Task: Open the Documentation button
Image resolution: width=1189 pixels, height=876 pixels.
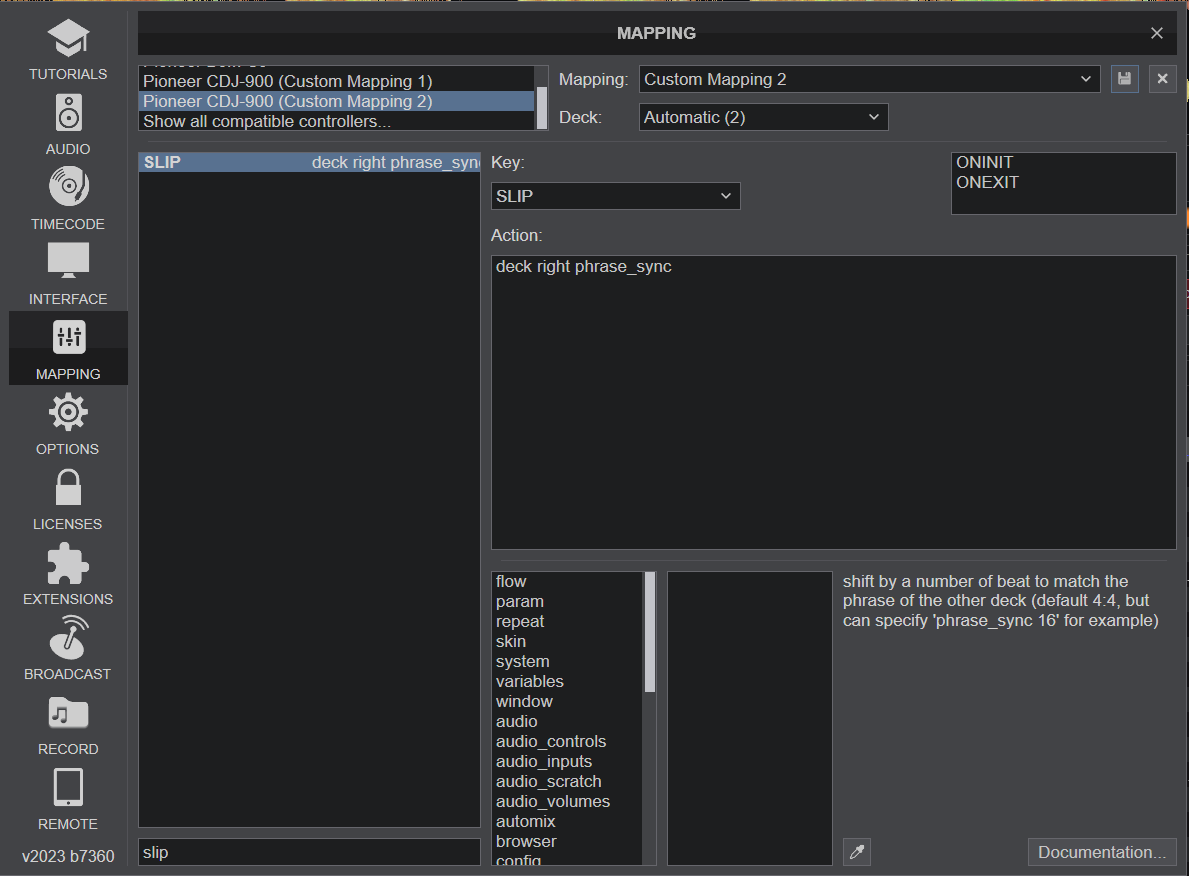Action: [x=1102, y=852]
